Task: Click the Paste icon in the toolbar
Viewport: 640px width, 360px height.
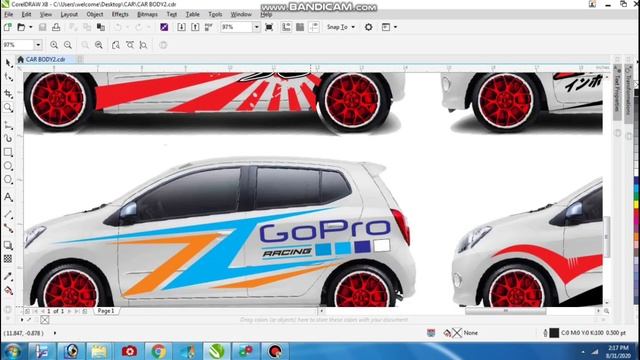Action: point(100,27)
